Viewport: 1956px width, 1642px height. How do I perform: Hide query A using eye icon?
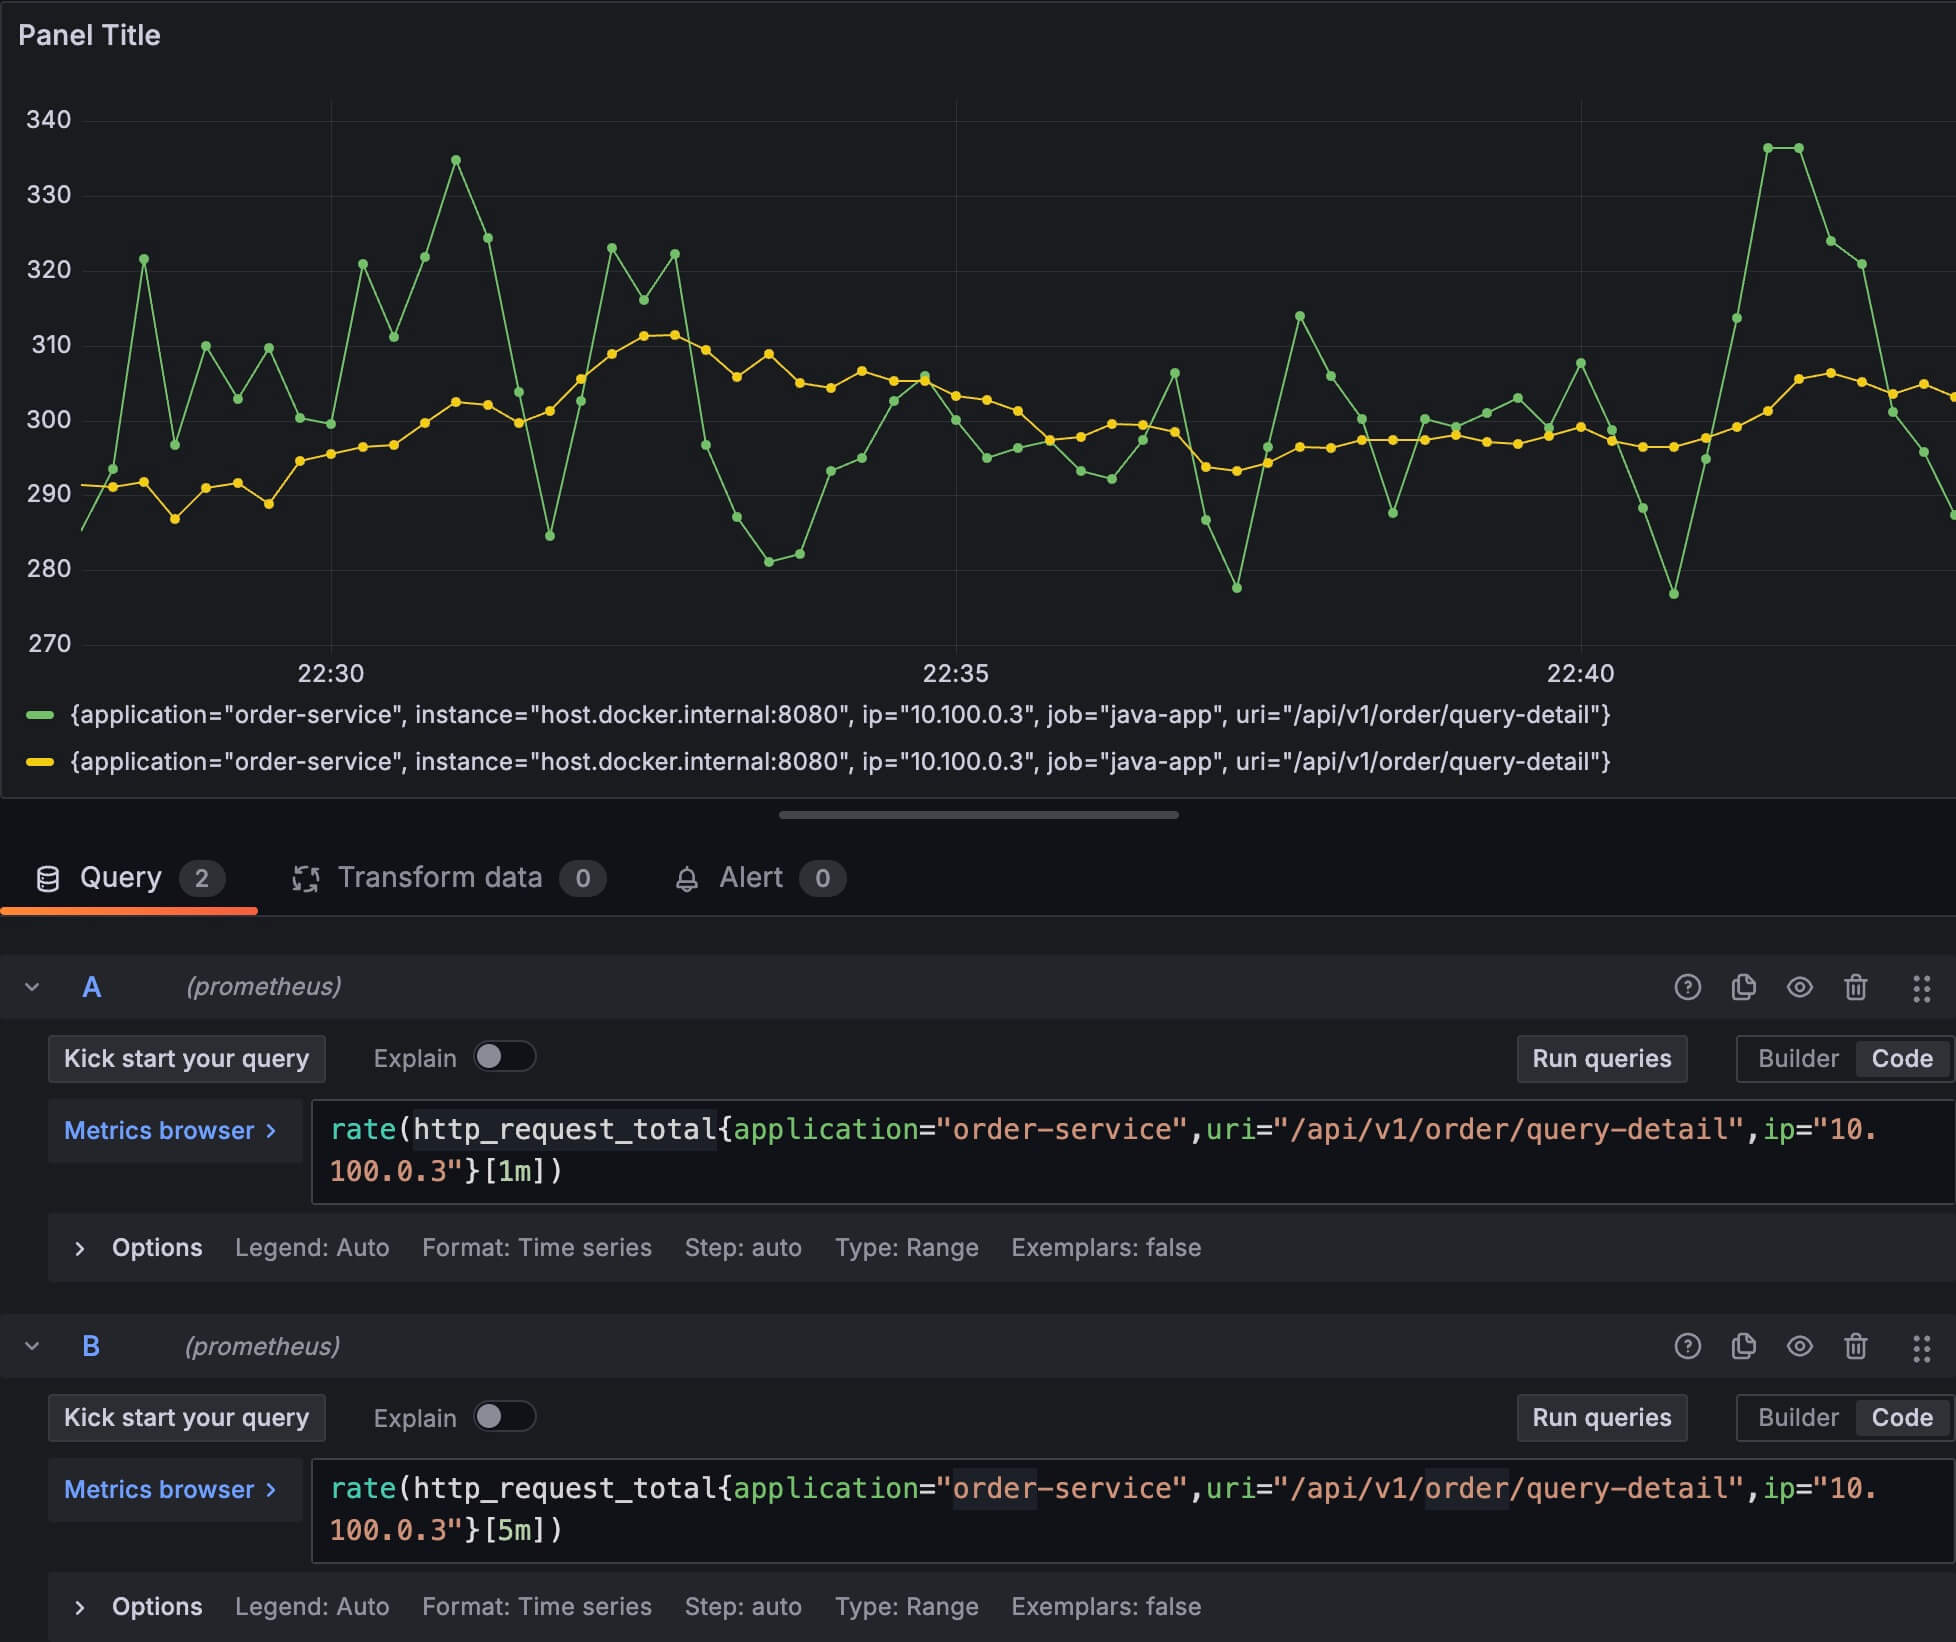(x=1799, y=987)
